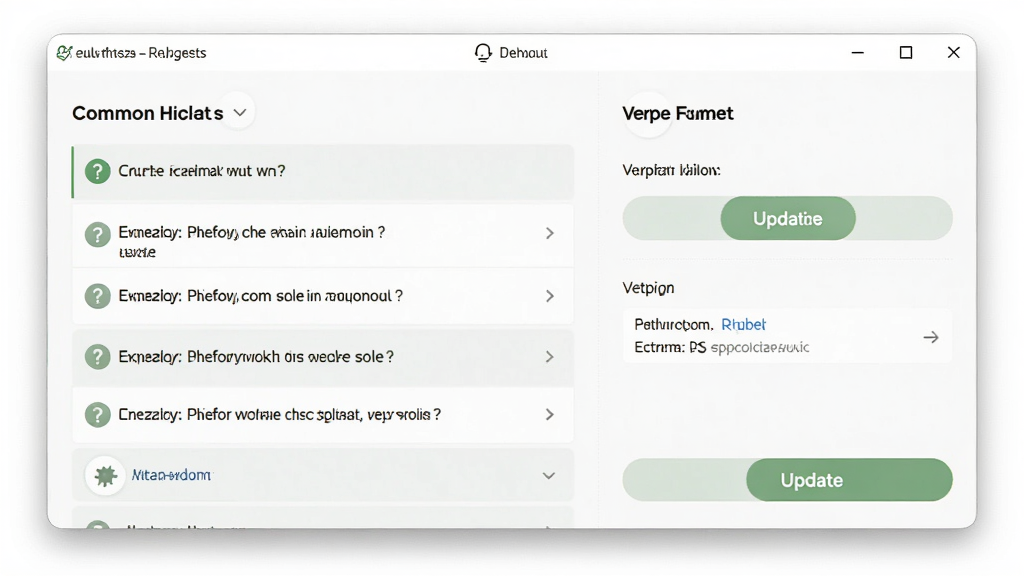Click the app logo icon in title bar
Viewport: 1024px width, 576px height.
pyautogui.click(x=64, y=53)
